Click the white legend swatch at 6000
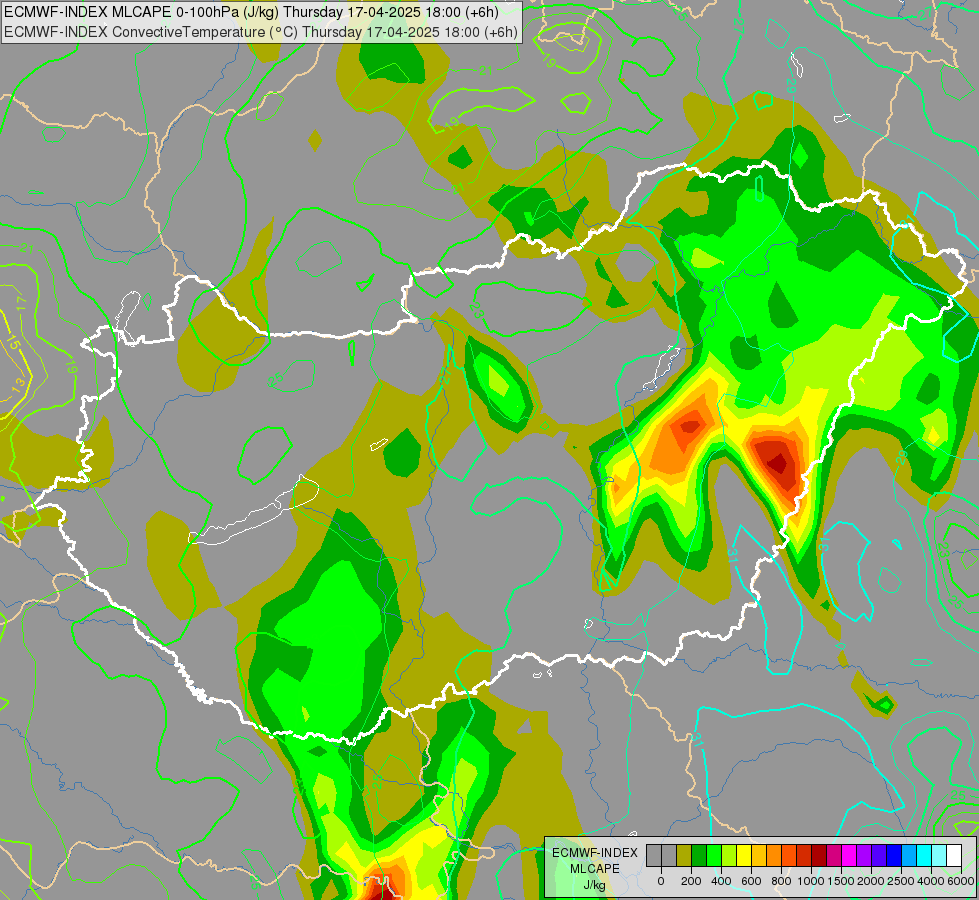The width and height of the screenshot is (979, 900). click(955, 856)
